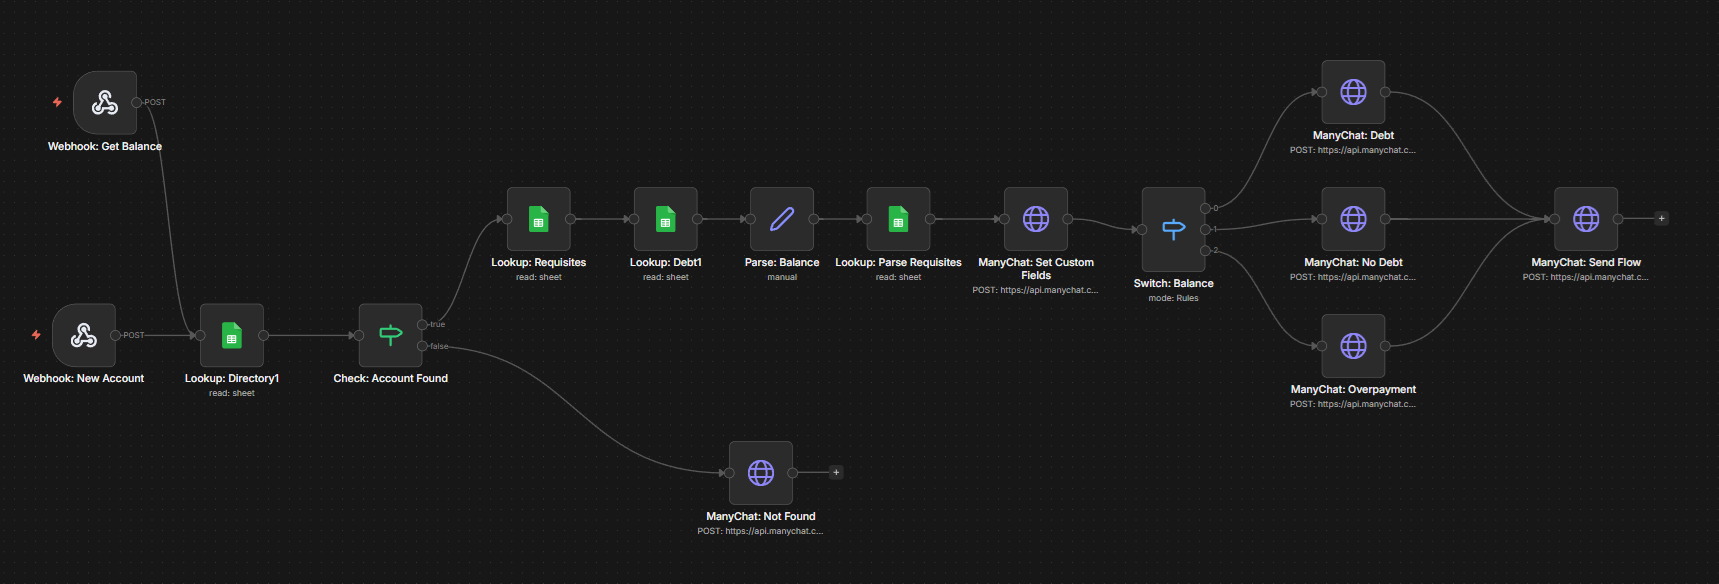
Task: Open the ManyChat: Debt HTTP node
Action: 1353,92
